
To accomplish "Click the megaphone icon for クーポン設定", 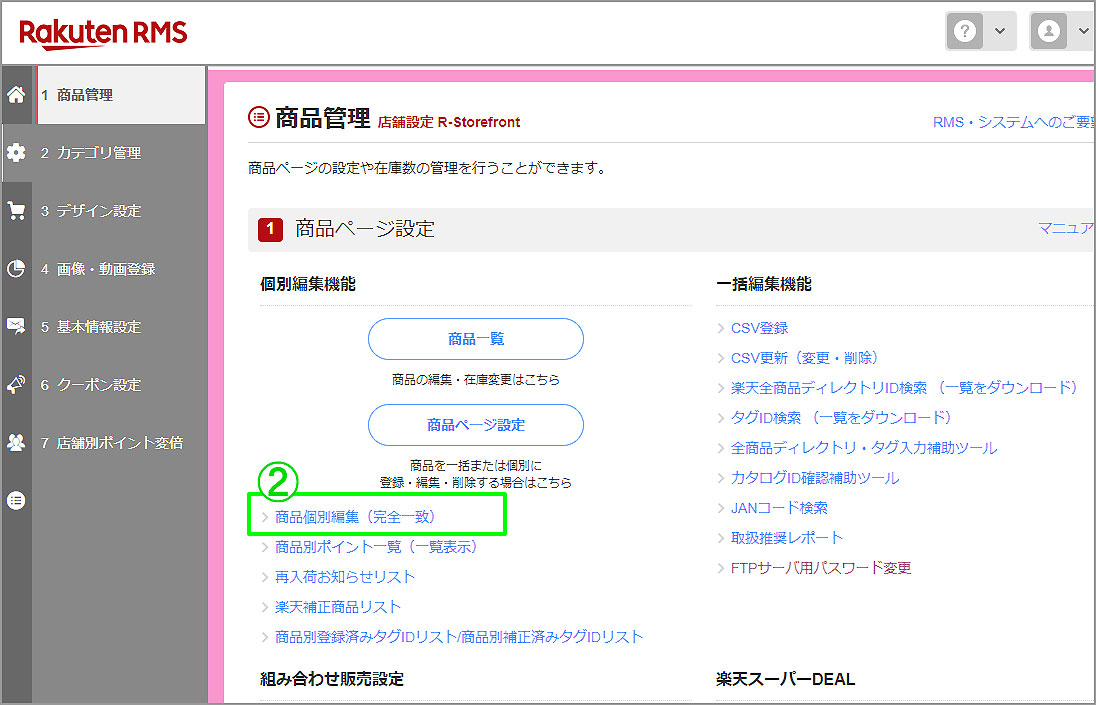I will (x=16, y=384).
